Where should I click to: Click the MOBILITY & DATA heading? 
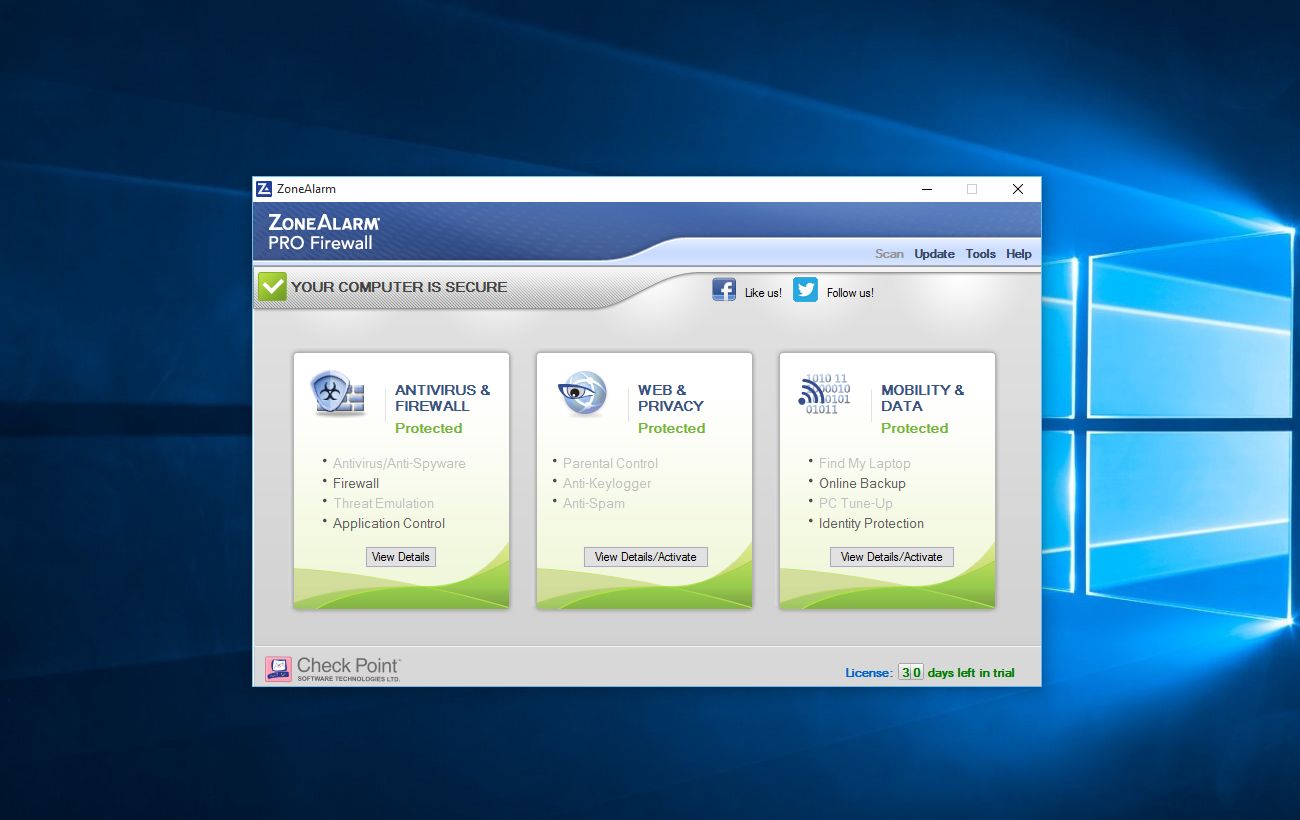923,398
